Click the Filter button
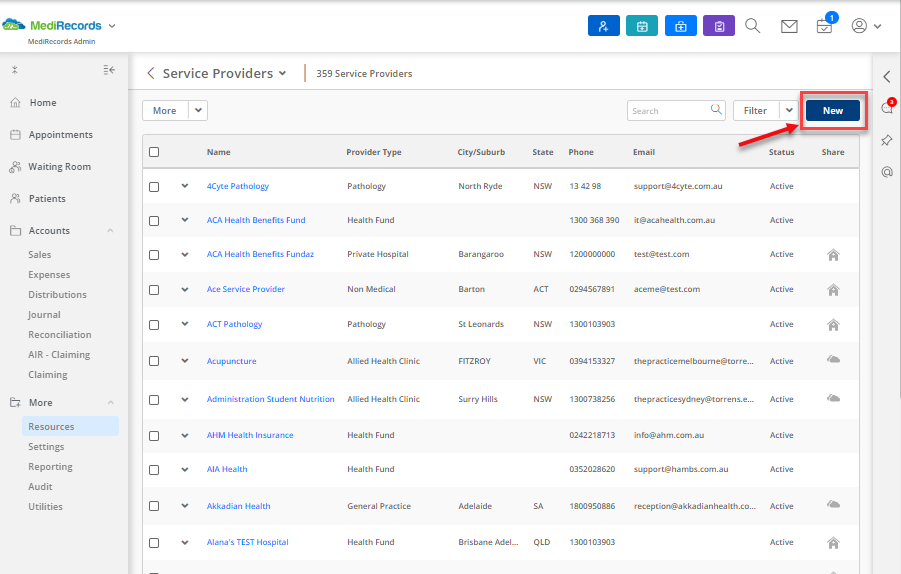 click(756, 110)
